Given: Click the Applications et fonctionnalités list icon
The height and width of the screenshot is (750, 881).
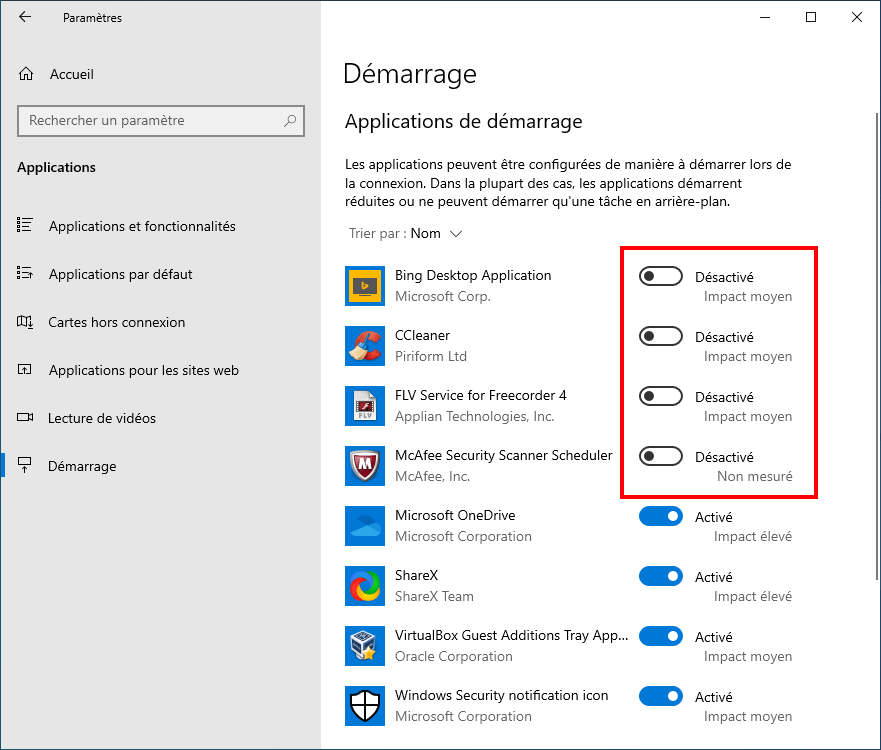Looking at the screenshot, I should pyautogui.click(x=25, y=225).
